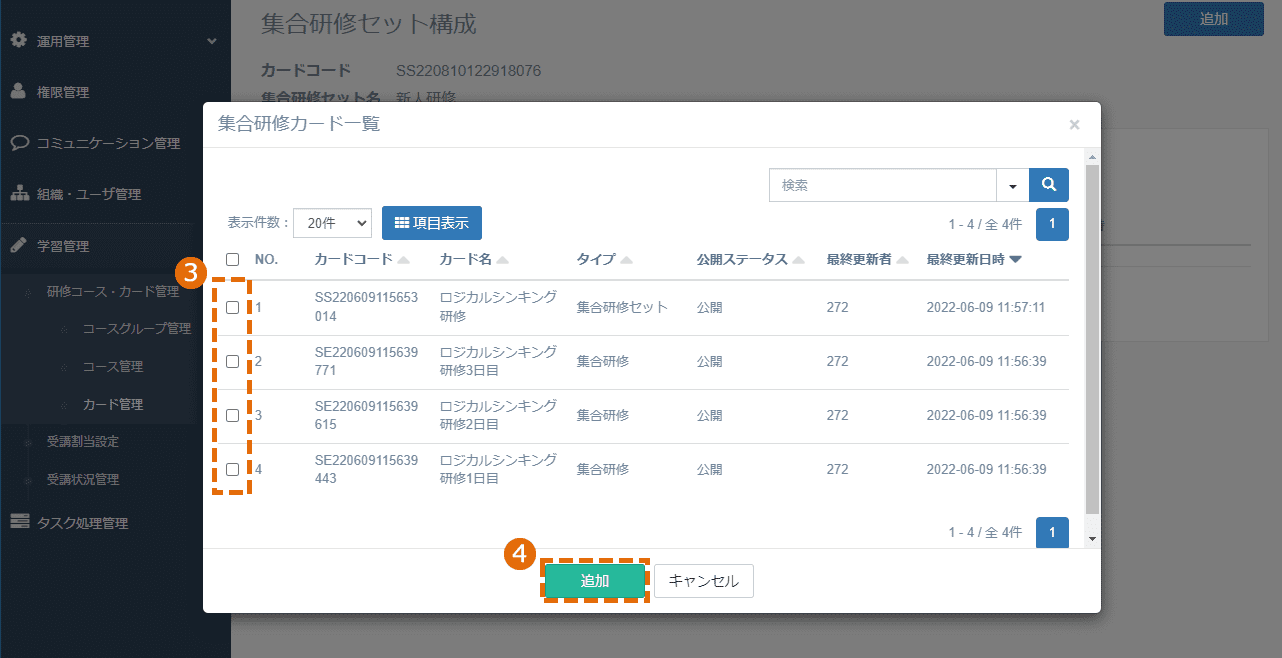
Task: Sort by カードコード column
Action: pos(362,259)
